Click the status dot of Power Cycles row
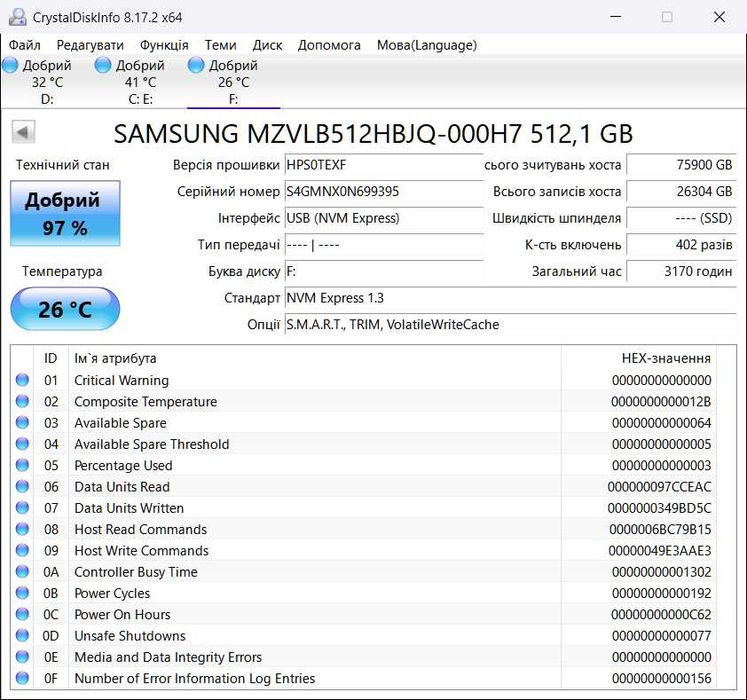Screen dimensions: 747x700 pyautogui.click(x=22, y=593)
